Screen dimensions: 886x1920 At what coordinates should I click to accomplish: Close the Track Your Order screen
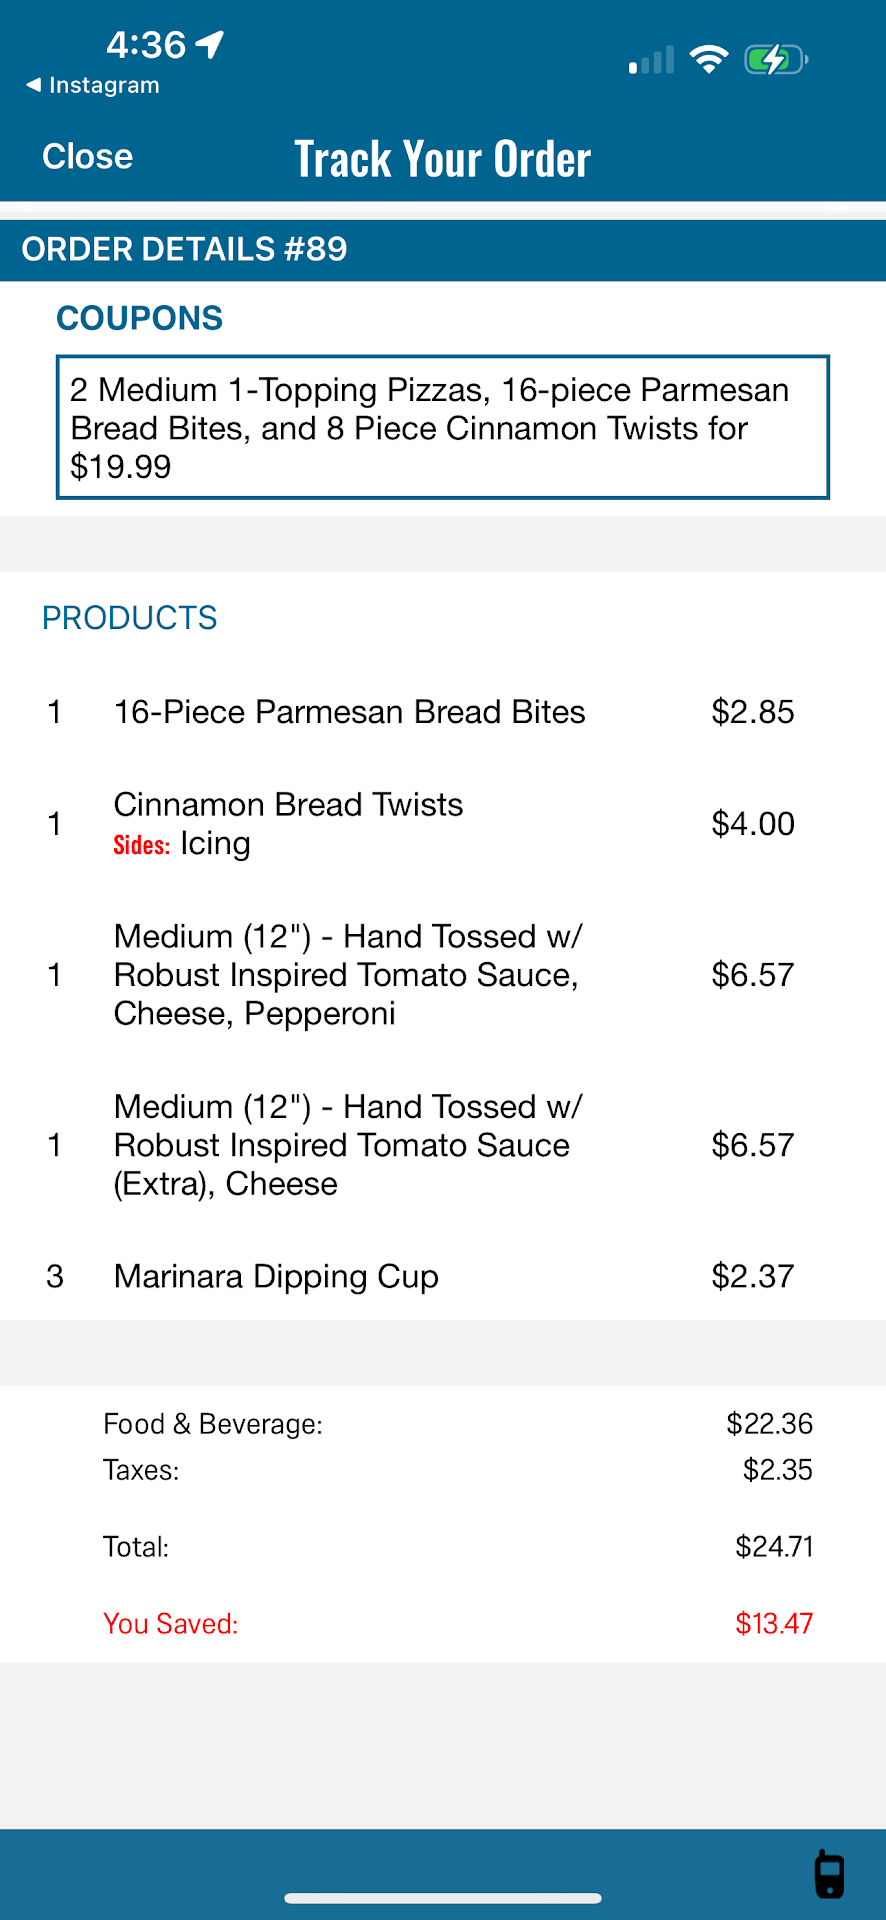pyautogui.click(x=87, y=157)
